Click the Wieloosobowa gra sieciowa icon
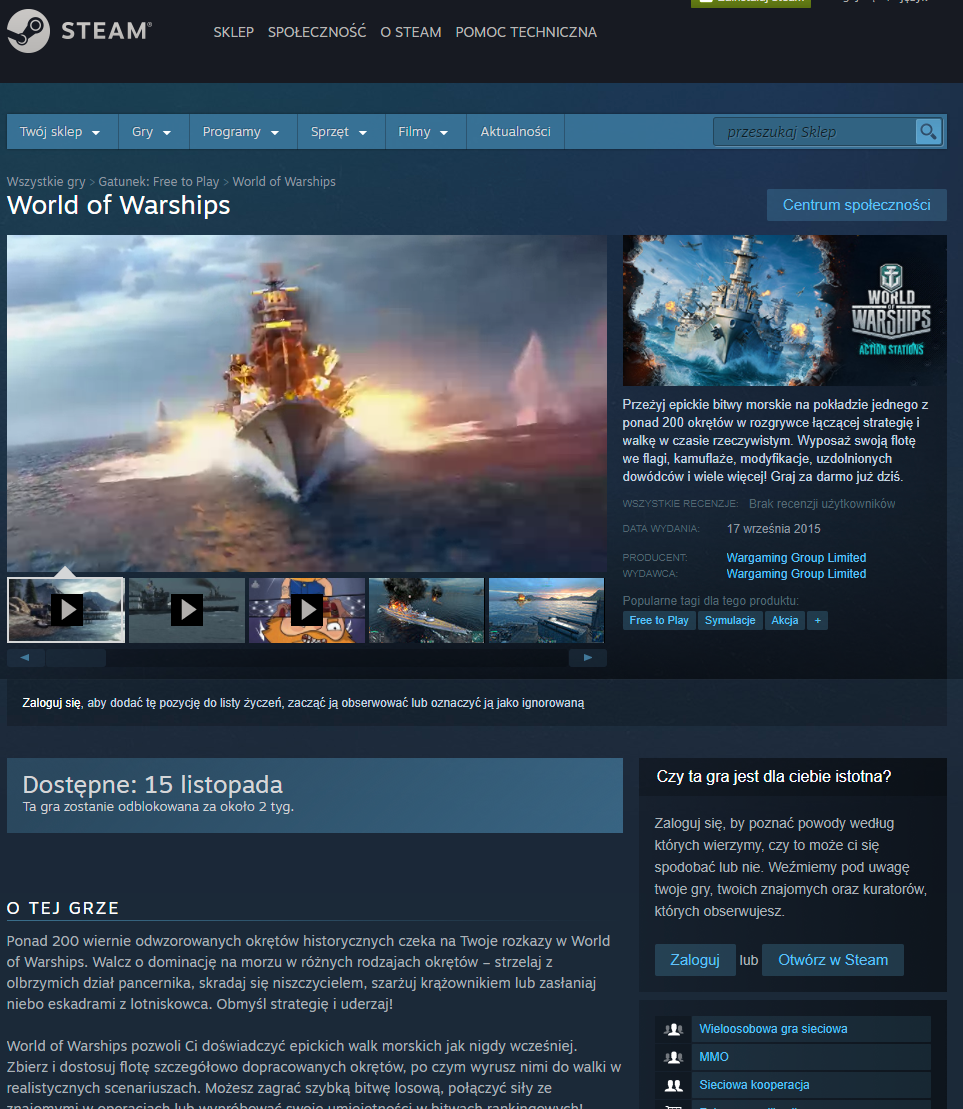 [x=674, y=1029]
